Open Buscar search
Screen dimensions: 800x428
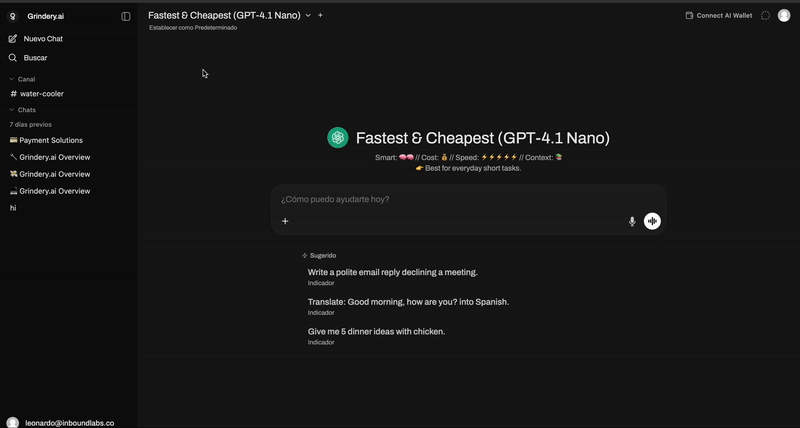35,58
